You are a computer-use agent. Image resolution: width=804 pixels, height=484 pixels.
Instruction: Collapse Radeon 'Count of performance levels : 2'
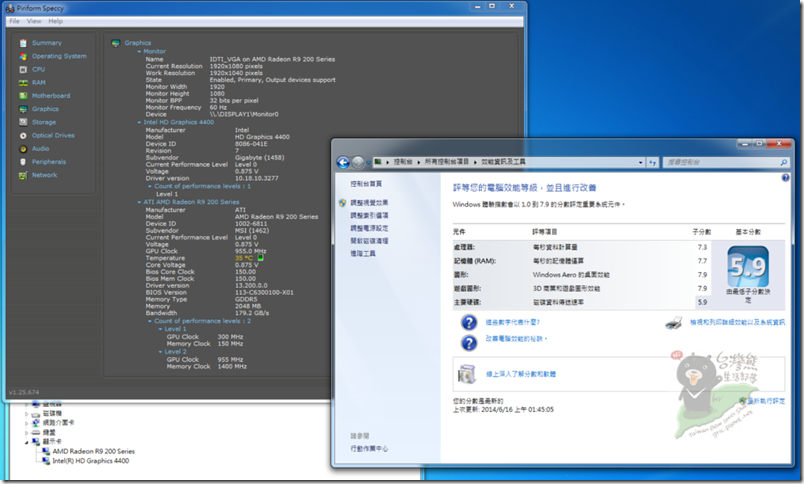(150, 321)
